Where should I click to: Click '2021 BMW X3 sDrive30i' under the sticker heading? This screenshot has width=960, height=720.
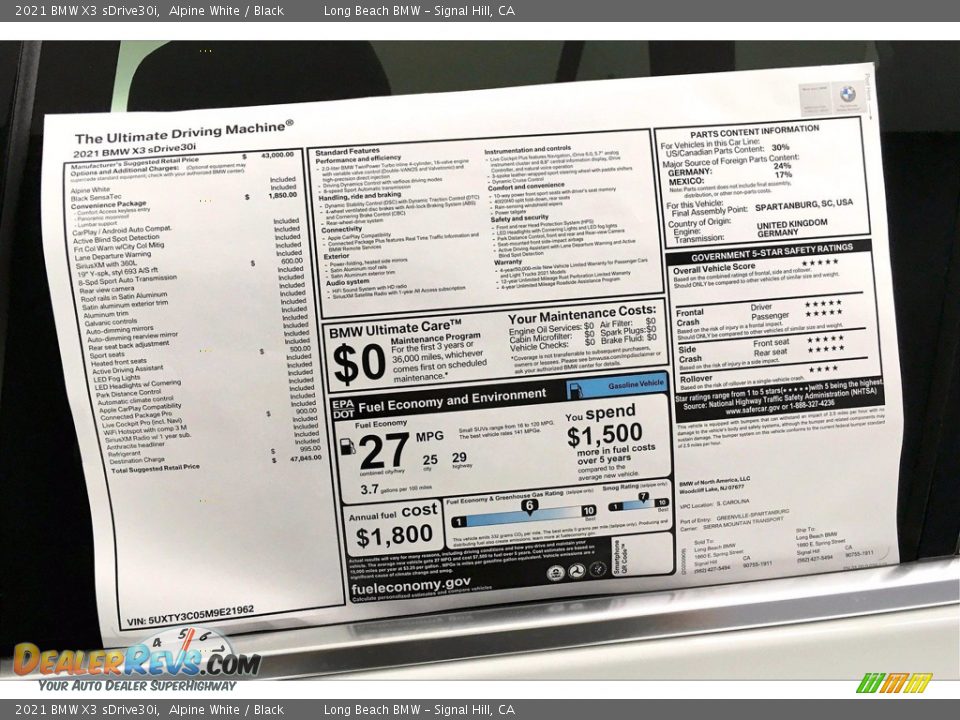point(135,150)
